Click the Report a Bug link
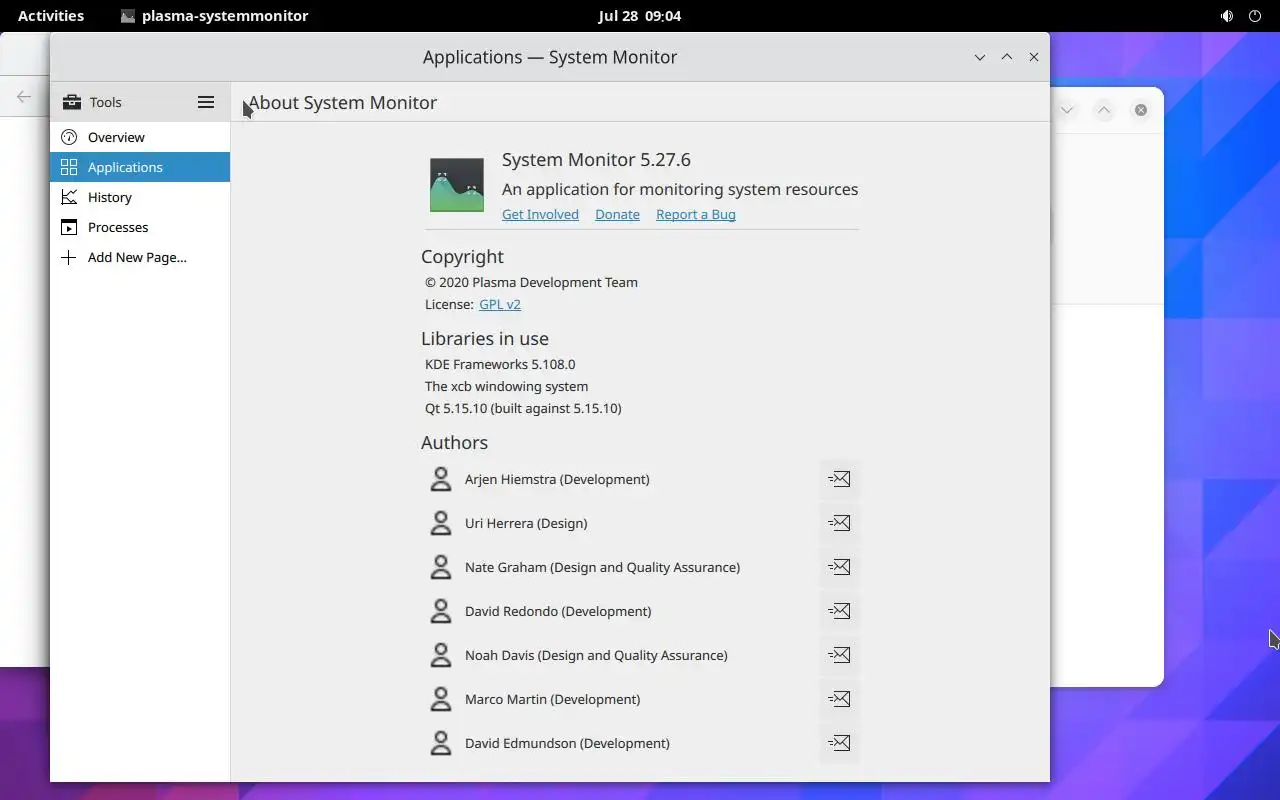The width and height of the screenshot is (1280, 800). point(696,214)
